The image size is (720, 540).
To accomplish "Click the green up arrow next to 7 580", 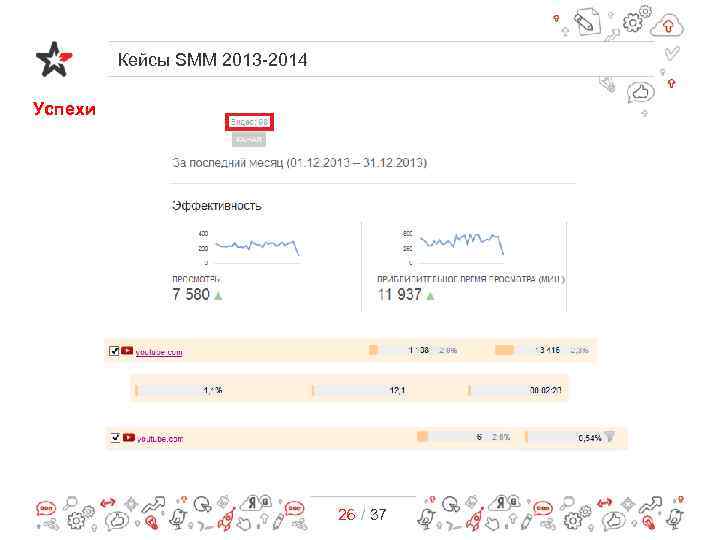I will click(x=218, y=296).
